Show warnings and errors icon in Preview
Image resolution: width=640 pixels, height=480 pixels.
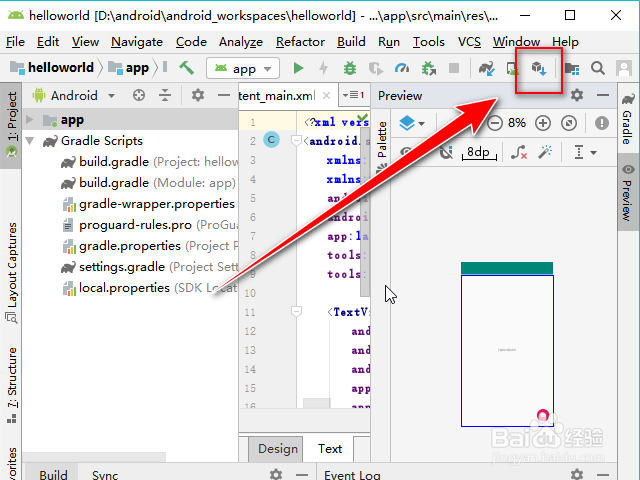[x=602, y=123]
